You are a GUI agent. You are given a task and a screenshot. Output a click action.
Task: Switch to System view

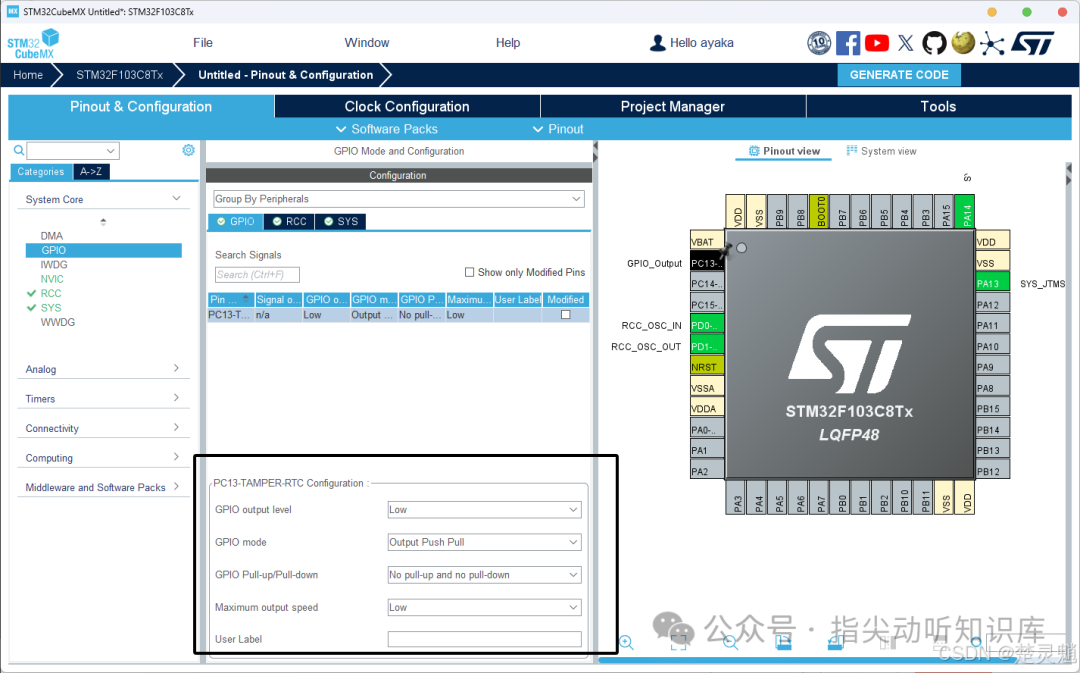(881, 151)
